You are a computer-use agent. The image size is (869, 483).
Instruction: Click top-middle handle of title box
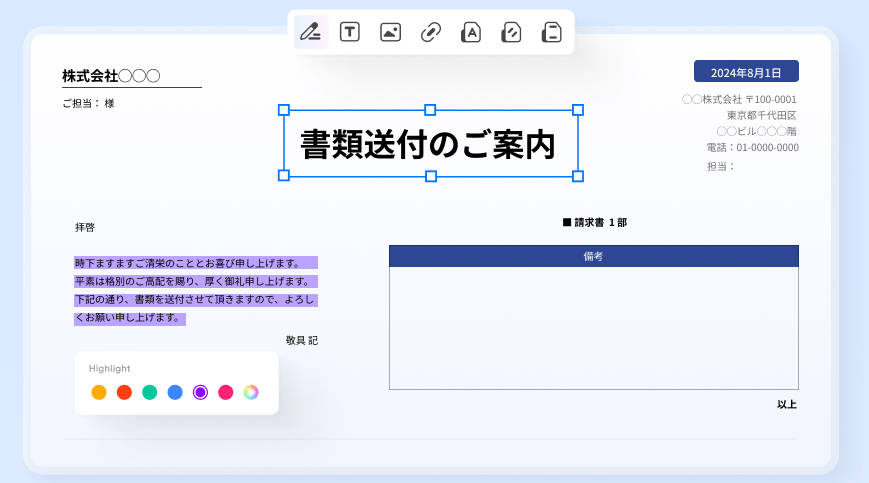pos(430,110)
